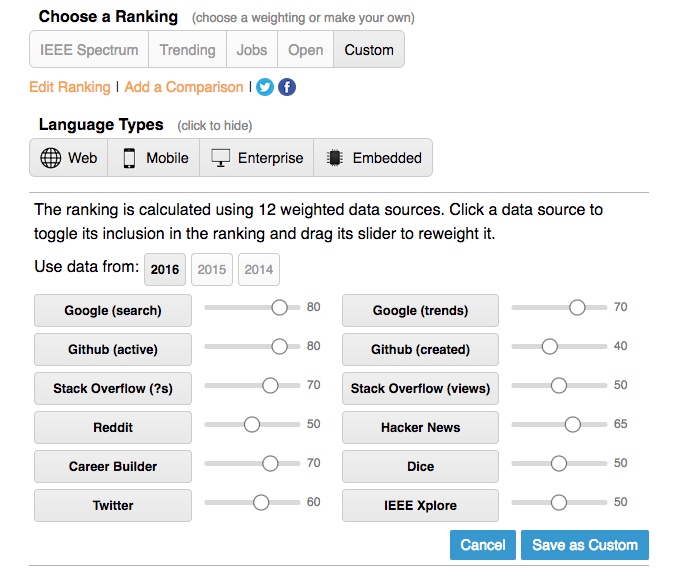Viewport: 677px width, 578px height.
Task: Choose 2015 as the data year
Action: (212, 270)
